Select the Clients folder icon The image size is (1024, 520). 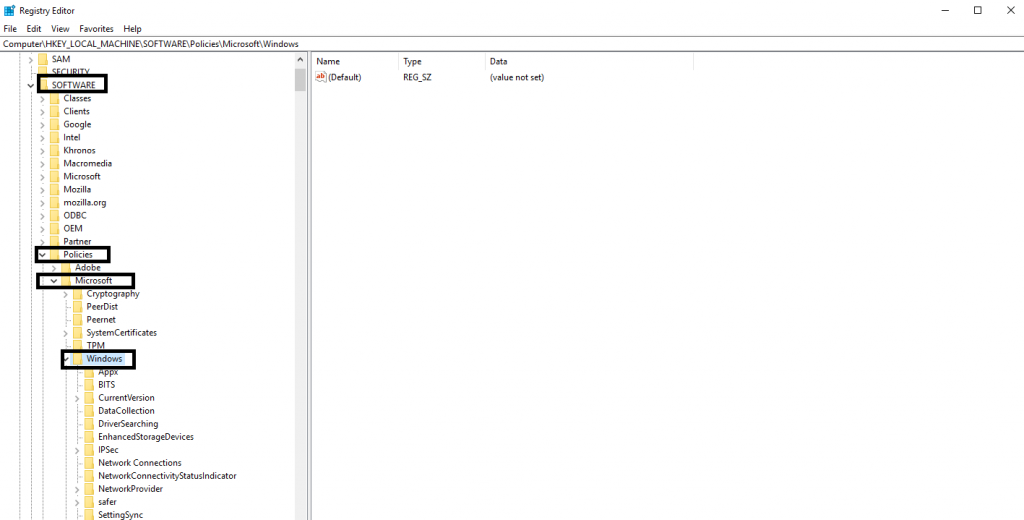pyautogui.click(x=54, y=111)
